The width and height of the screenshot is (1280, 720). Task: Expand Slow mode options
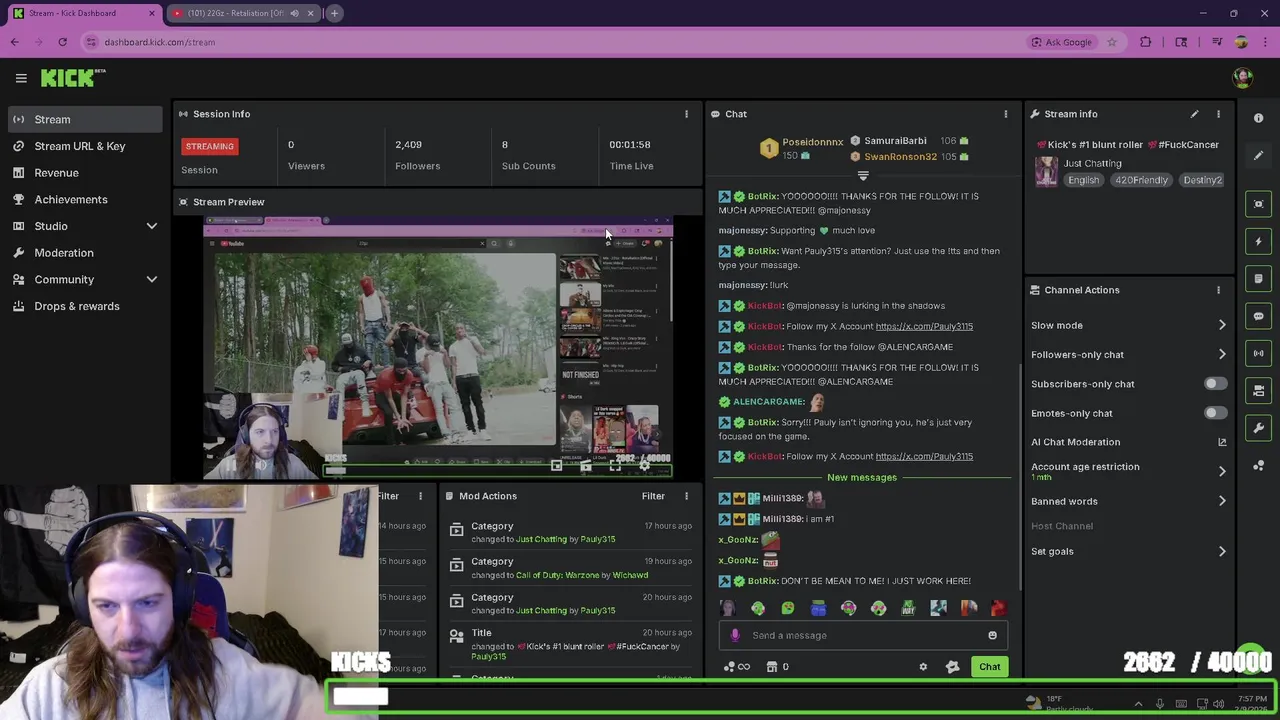click(x=1222, y=325)
